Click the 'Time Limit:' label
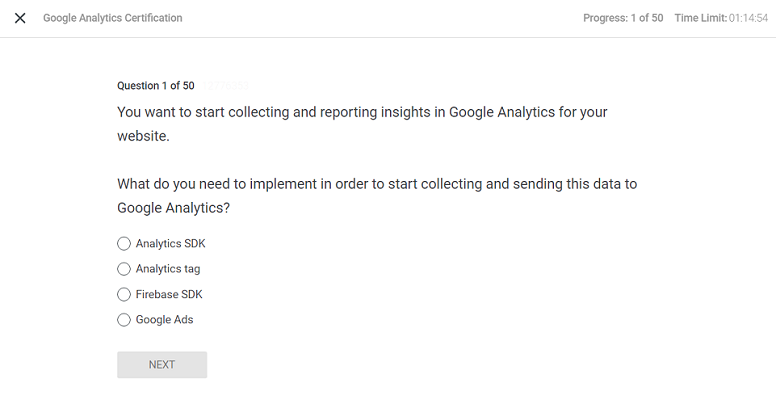This screenshot has width=776, height=400. (700, 18)
